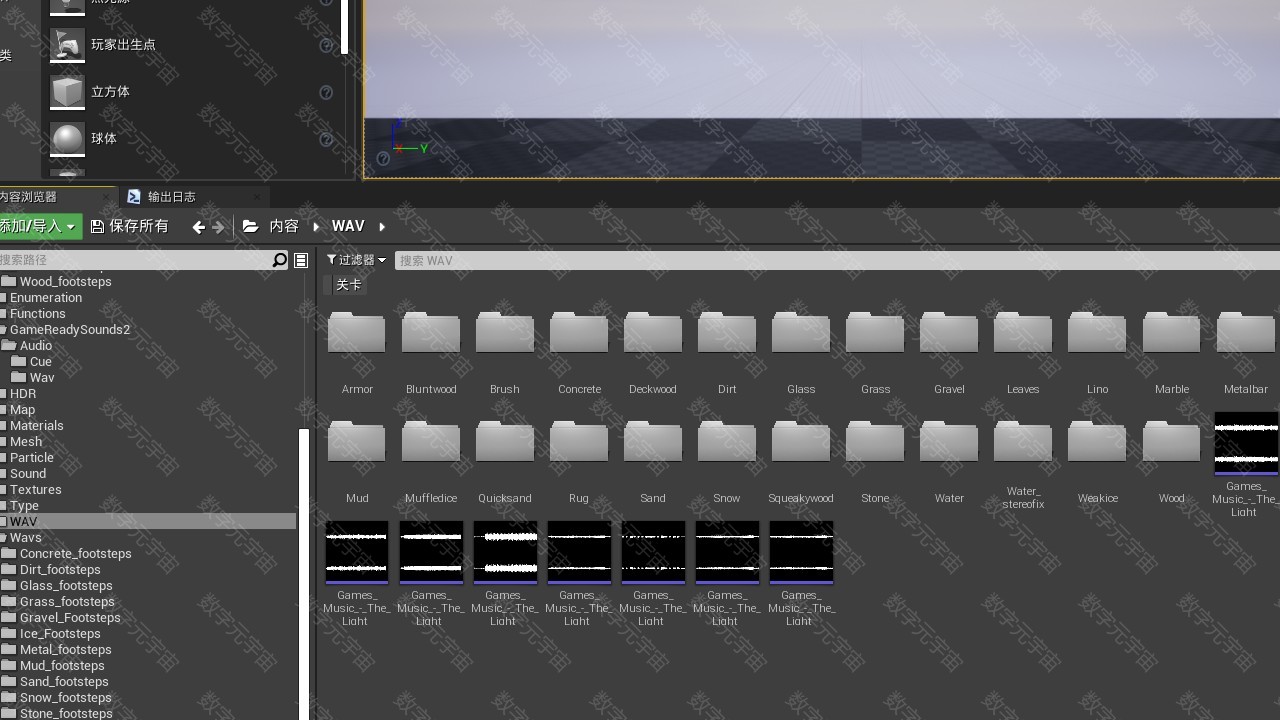Select the Player Start (玩家出生点) actor icon
The width and height of the screenshot is (1280, 720).
pyautogui.click(x=67, y=45)
